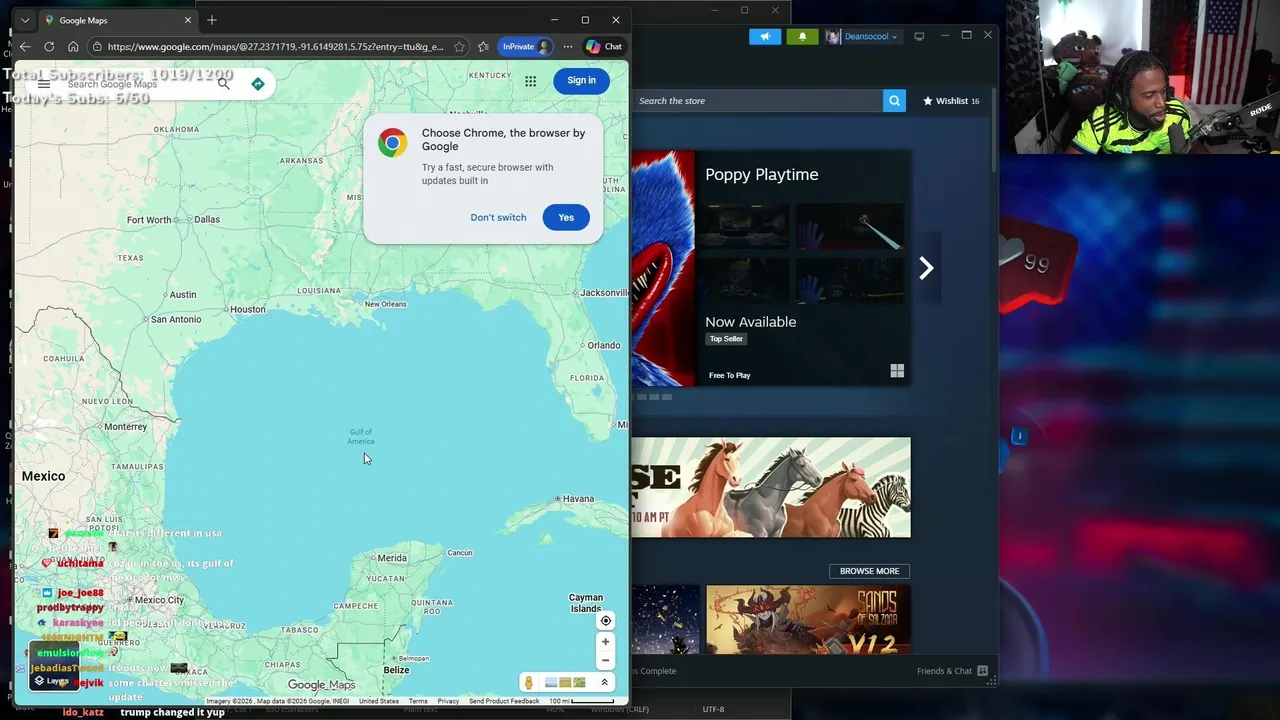The image size is (1280, 720).
Task: Click the Belize label on the map
Action: [396, 670]
